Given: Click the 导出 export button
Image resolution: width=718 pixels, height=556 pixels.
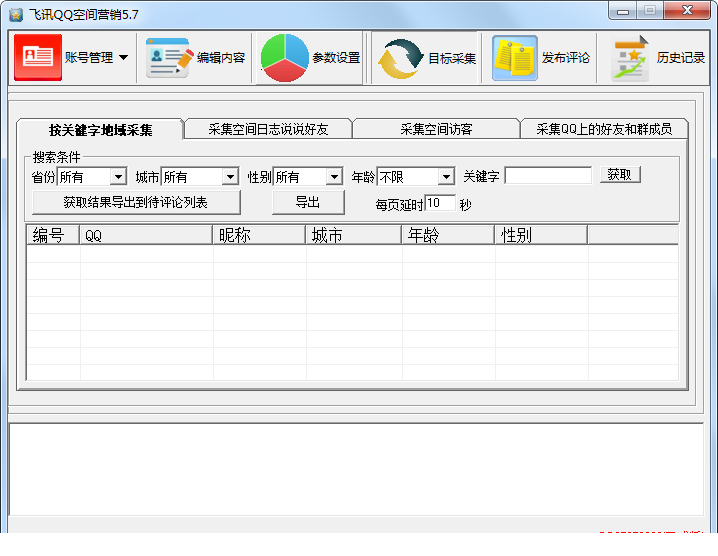Looking at the screenshot, I should tap(308, 202).
